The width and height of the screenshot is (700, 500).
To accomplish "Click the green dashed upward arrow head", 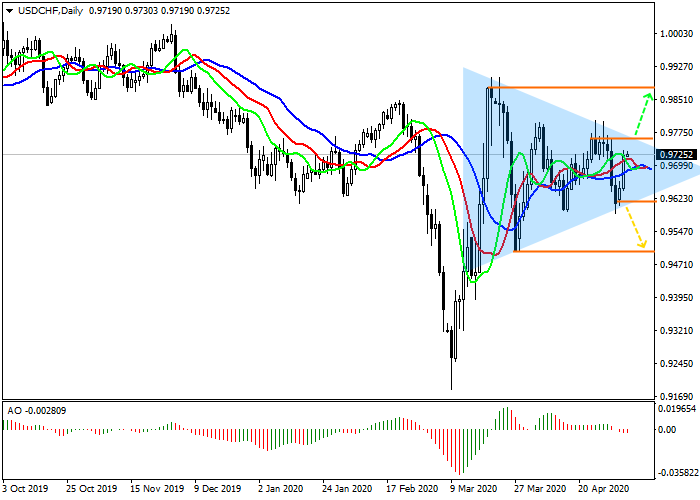I will point(648,98).
